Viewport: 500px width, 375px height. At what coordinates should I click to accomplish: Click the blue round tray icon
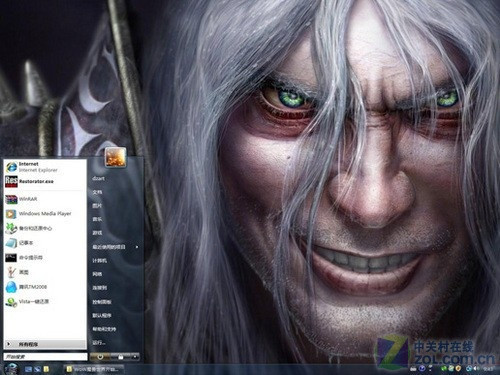(x=422, y=369)
